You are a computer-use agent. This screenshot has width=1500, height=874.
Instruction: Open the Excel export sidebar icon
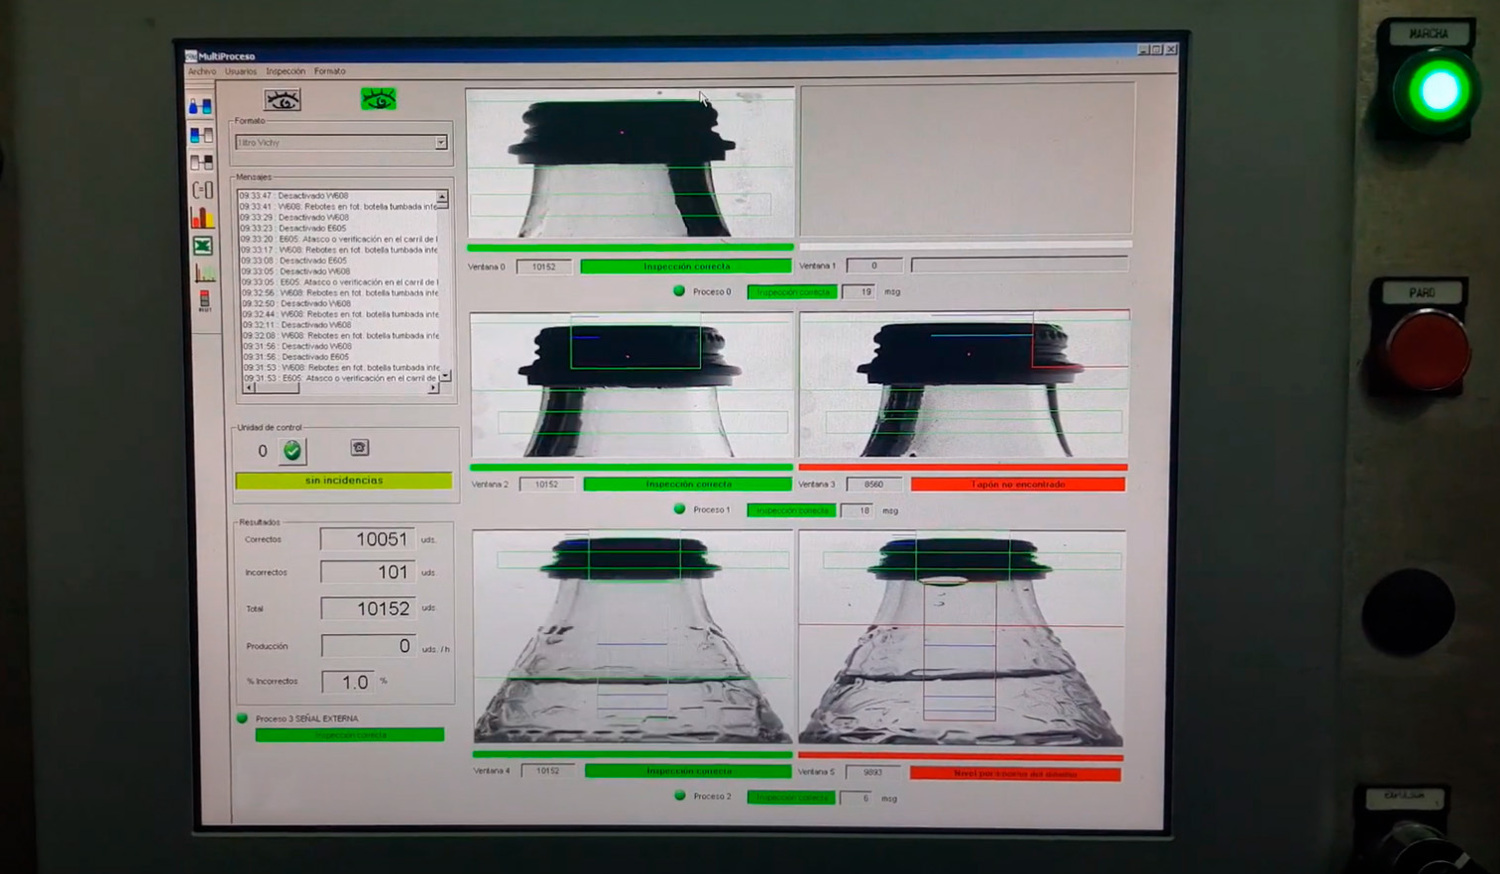[x=202, y=246]
